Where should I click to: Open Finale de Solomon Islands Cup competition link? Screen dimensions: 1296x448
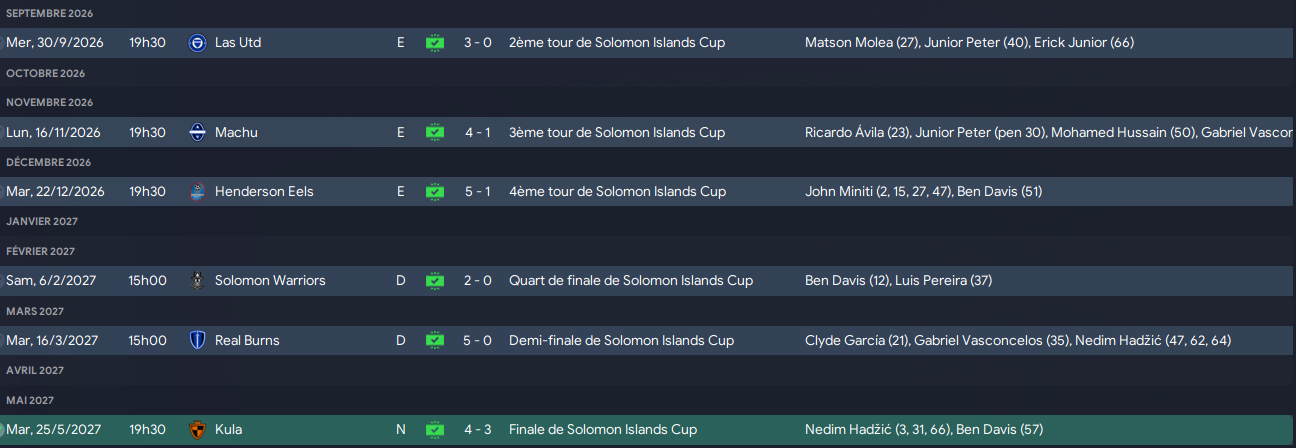point(603,430)
